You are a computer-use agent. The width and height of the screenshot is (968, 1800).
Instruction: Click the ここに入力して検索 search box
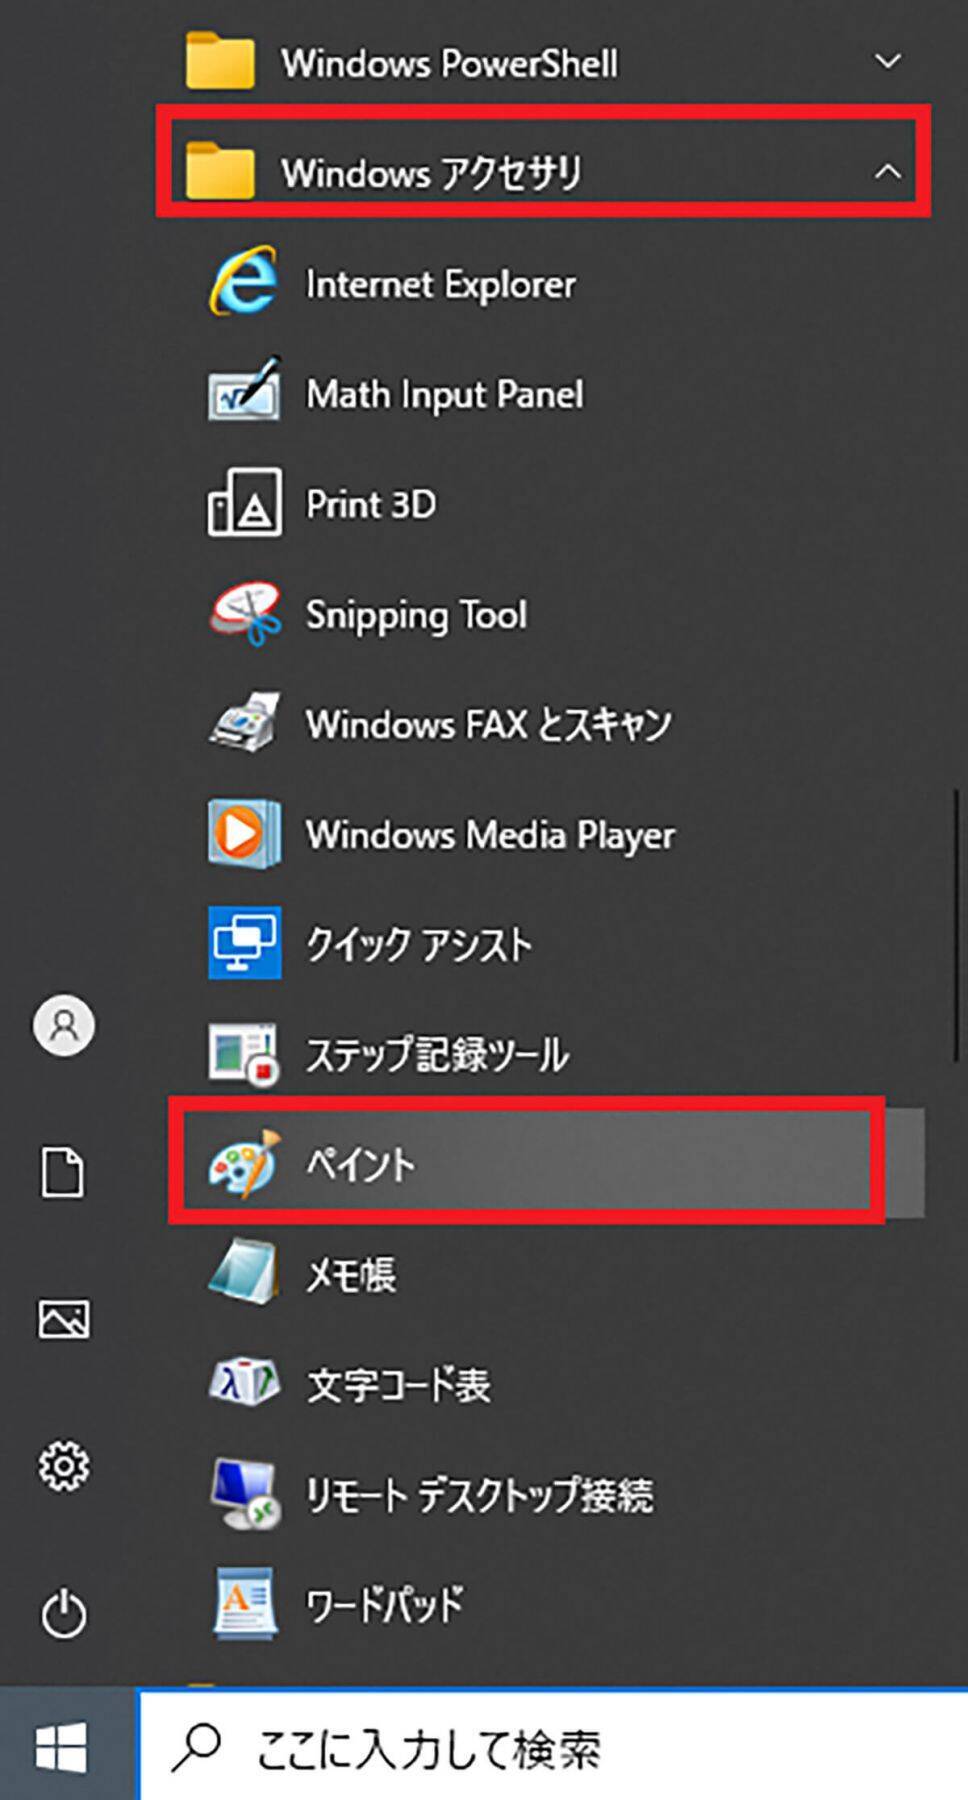pyautogui.click(x=550, y=1748)
